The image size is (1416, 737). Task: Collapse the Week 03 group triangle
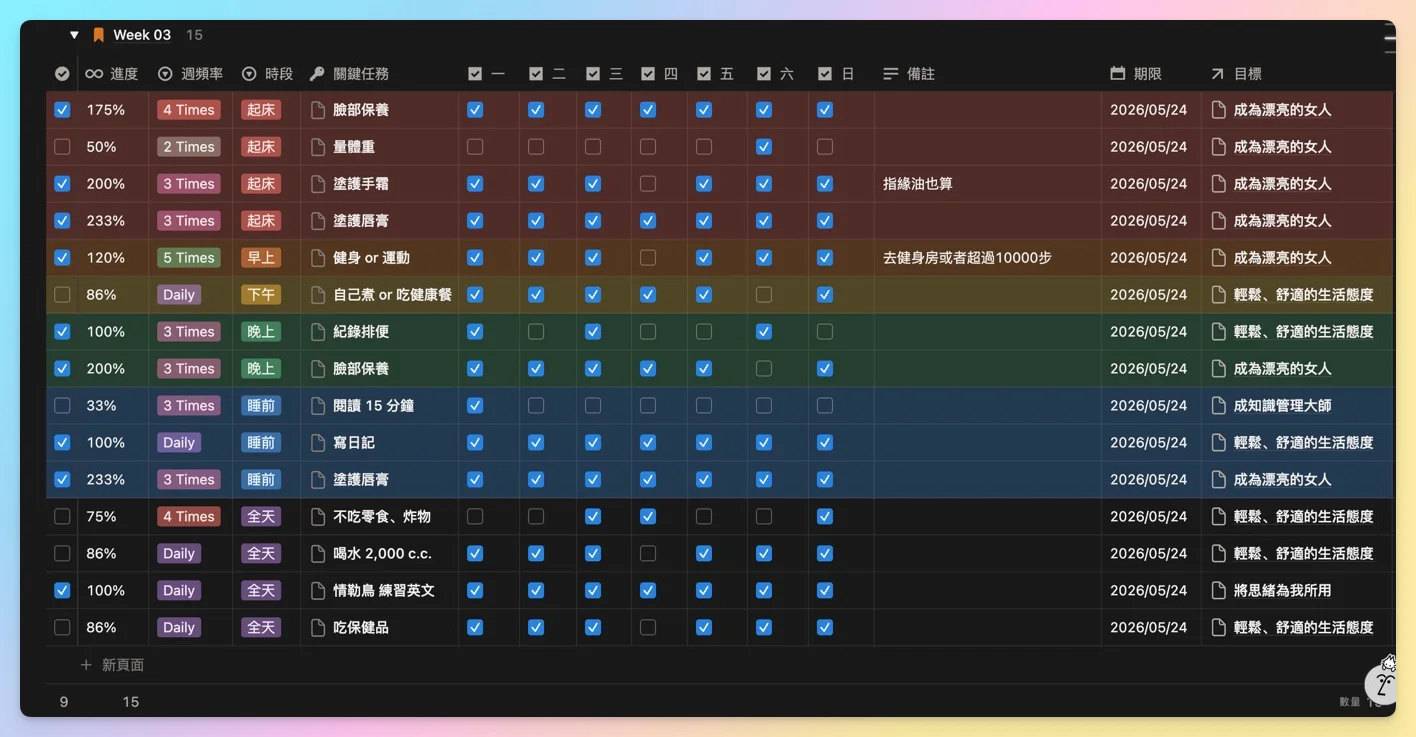(74, 35)
